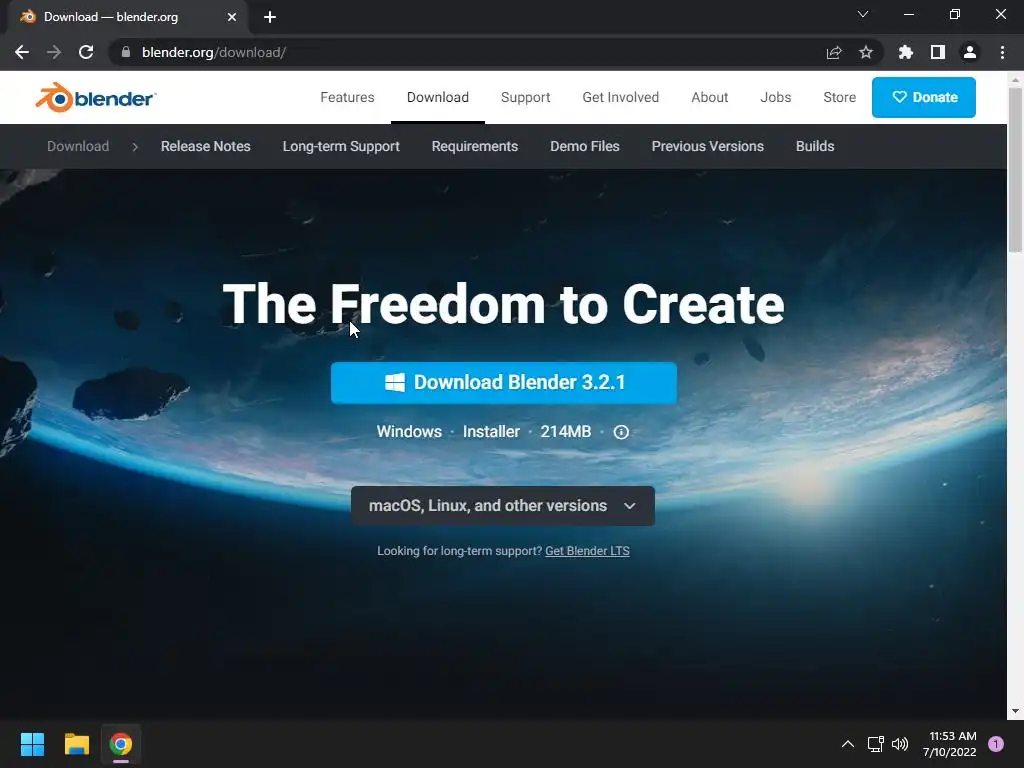The width and height of the screenshot is (1024, 768).
Task: Open the Builds link
Action: click(x=815, y=146)
